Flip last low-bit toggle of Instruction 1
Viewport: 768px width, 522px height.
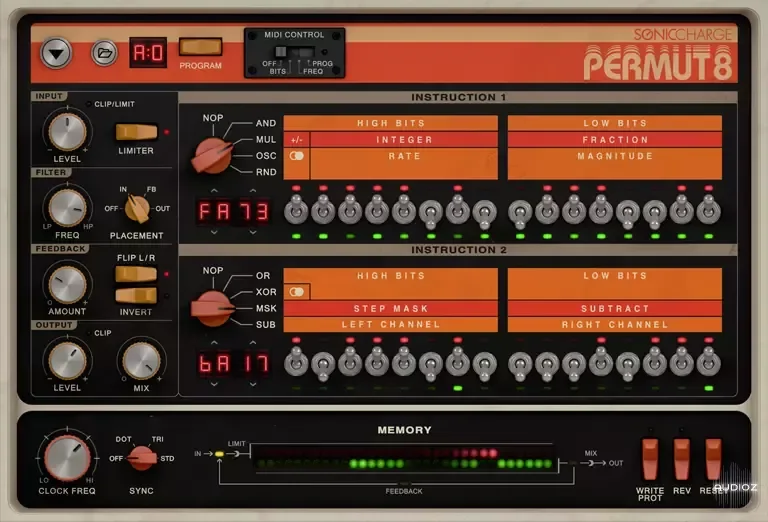click(708, 209)
